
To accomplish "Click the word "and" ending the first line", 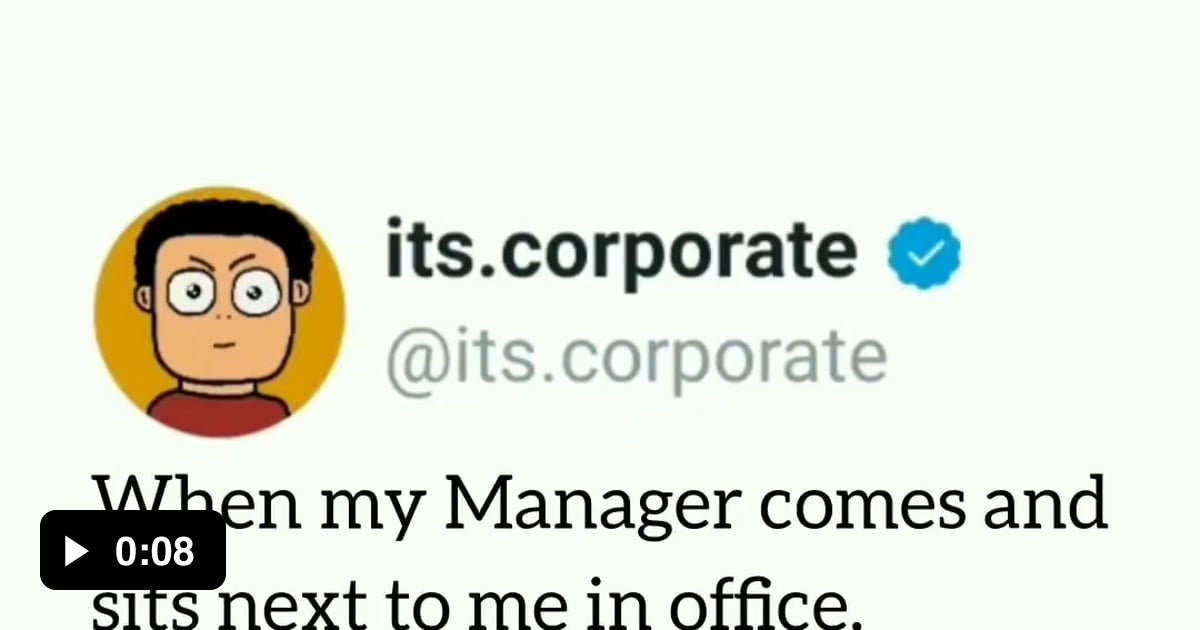I will (1045, 505).
